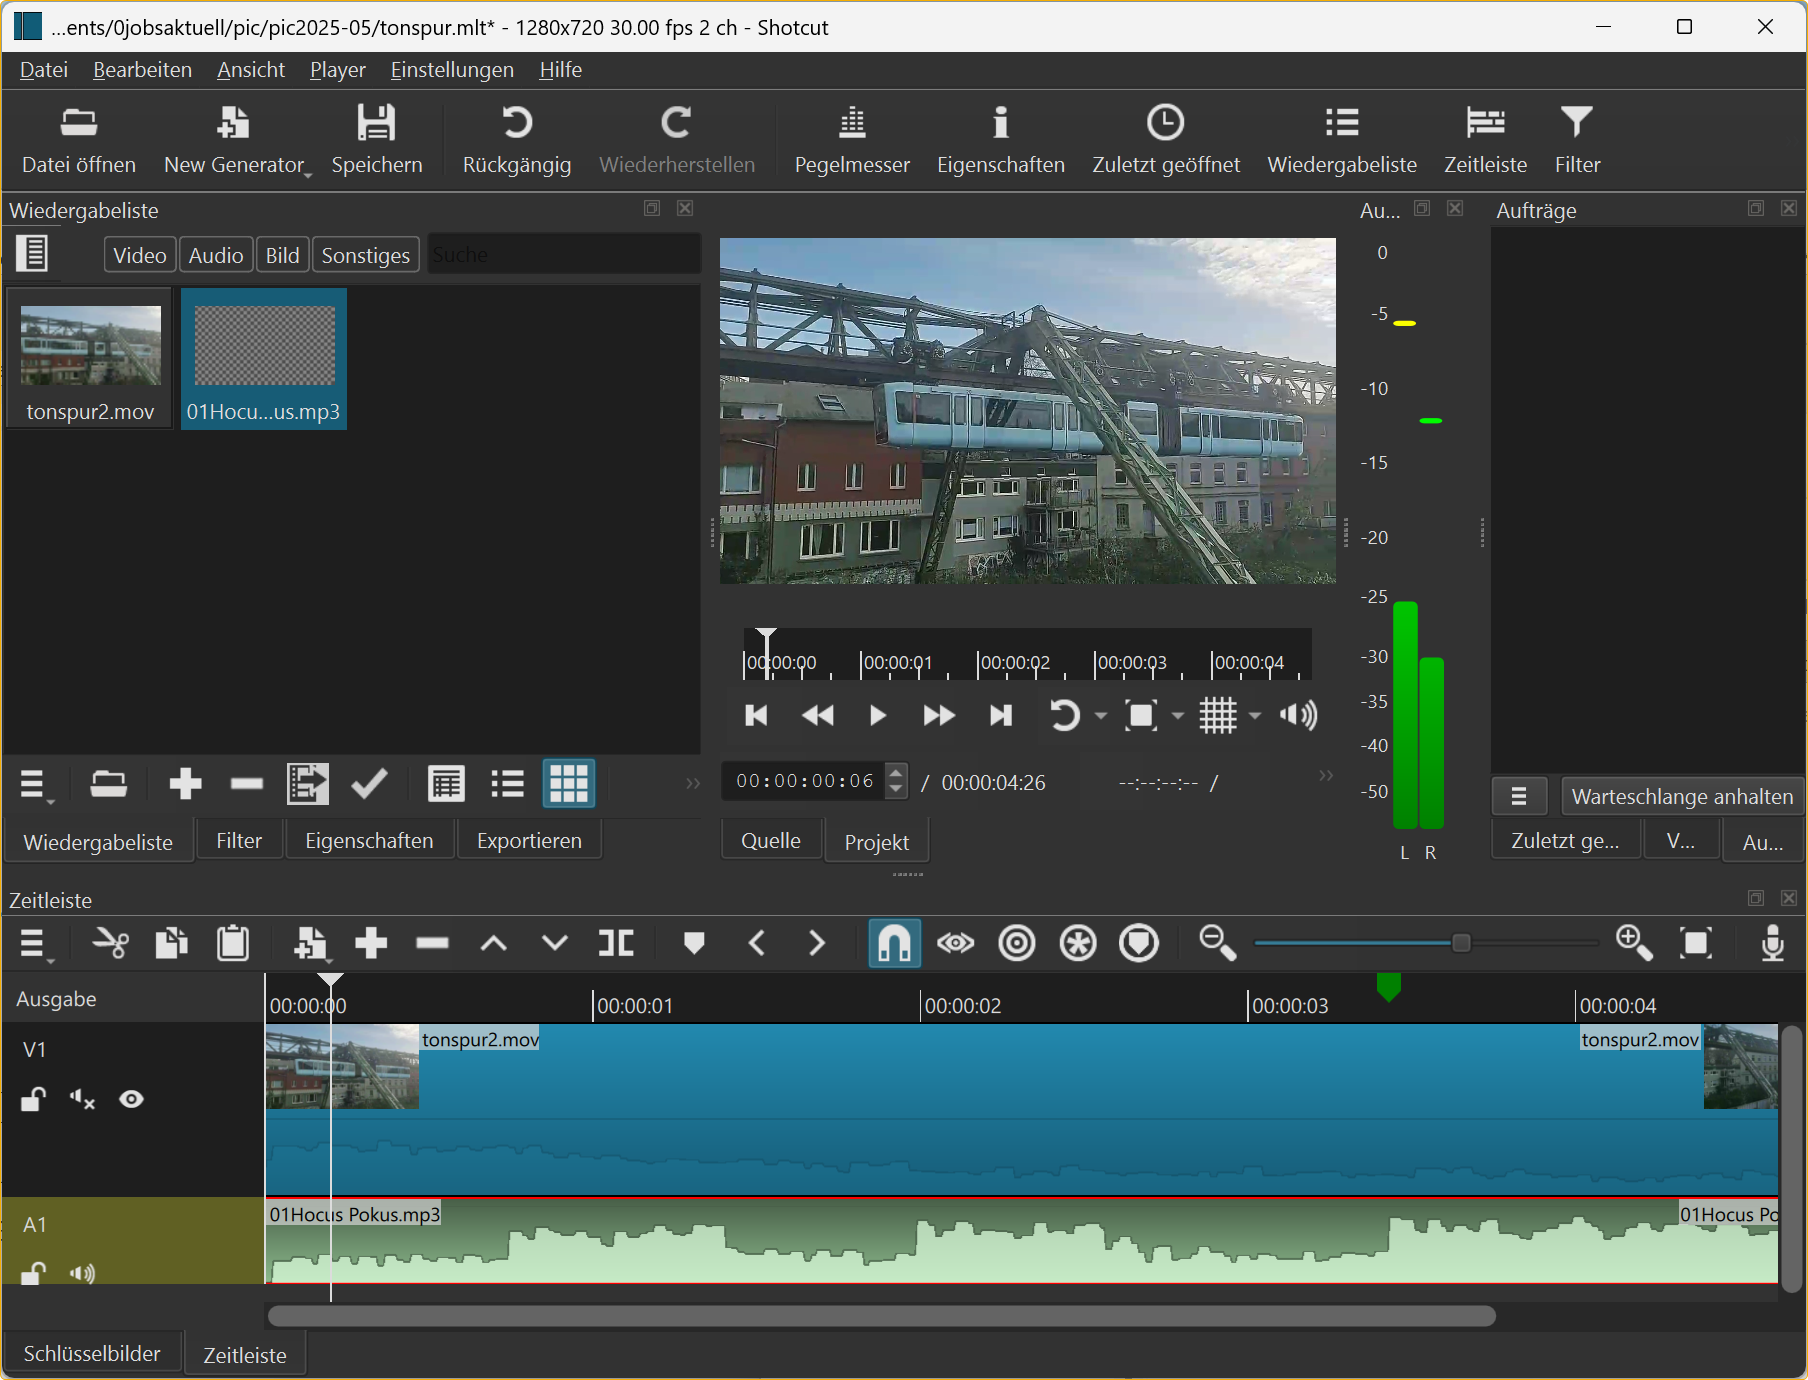Viewport: 1808px width, 1380px height.
Task: Toggle timeline snapping magnet
Action: 894,943
